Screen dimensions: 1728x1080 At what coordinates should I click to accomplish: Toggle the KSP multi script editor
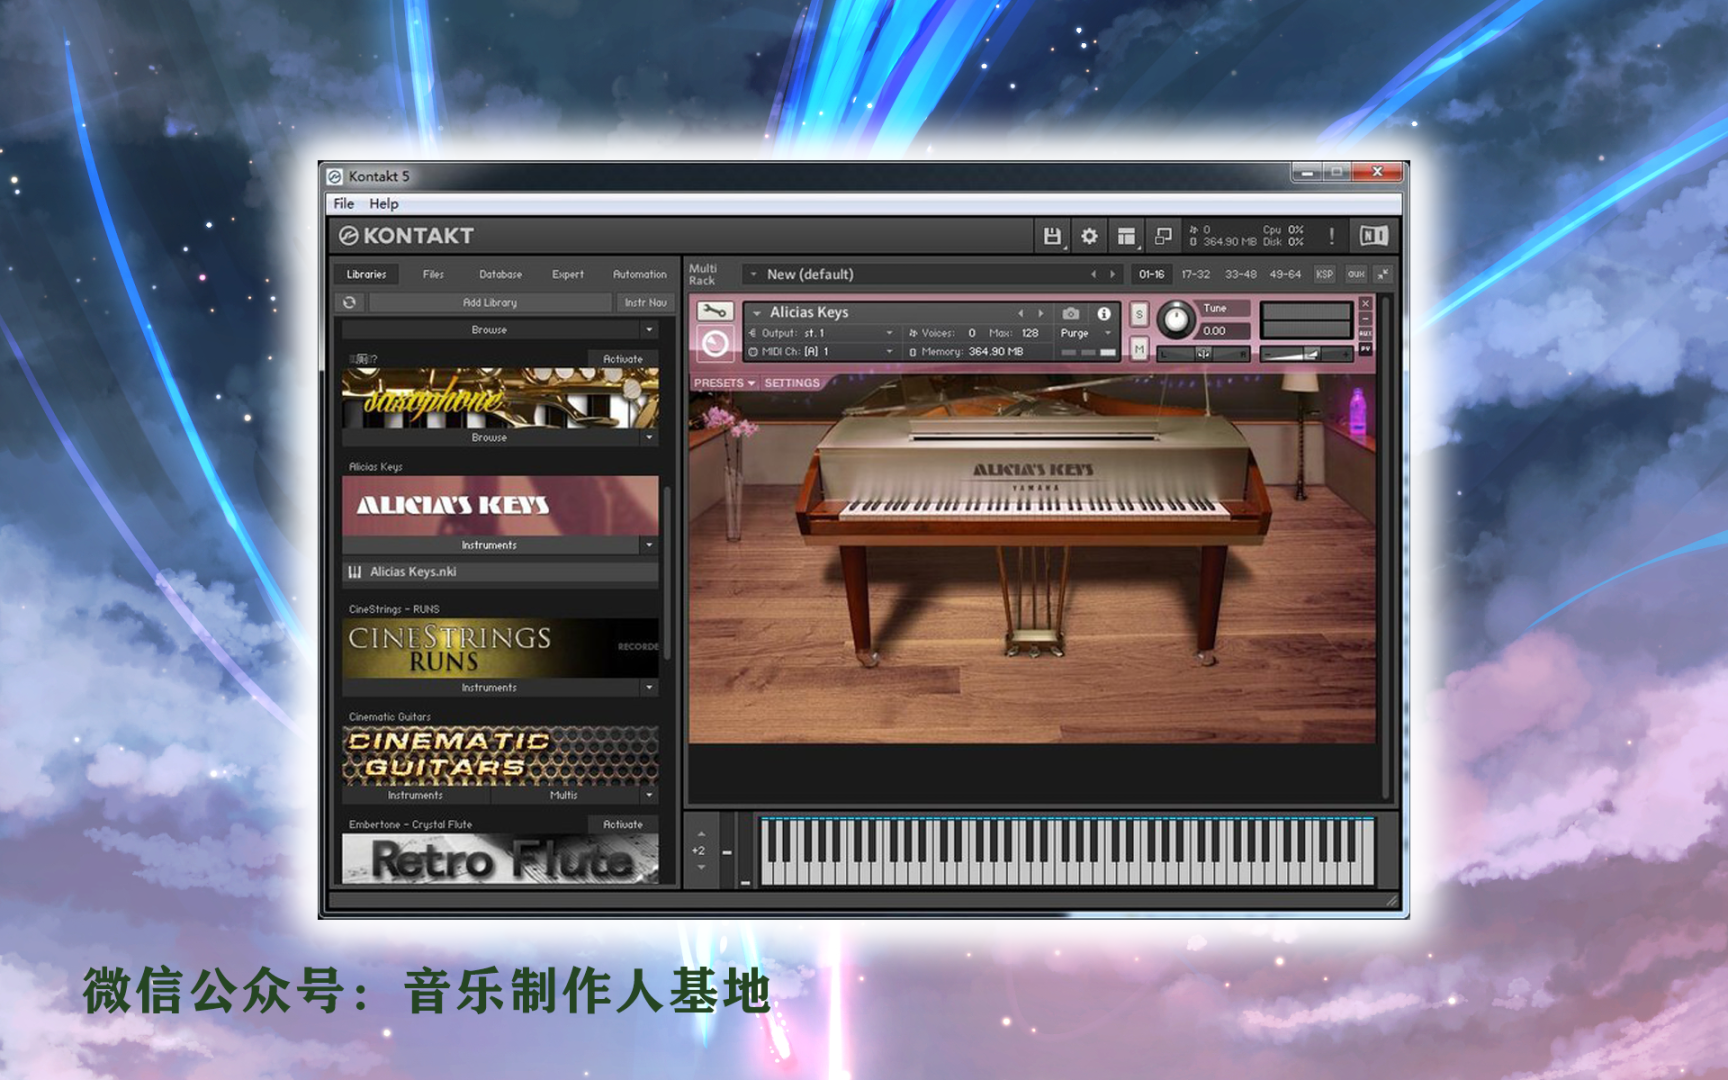tap(1324, 274)
